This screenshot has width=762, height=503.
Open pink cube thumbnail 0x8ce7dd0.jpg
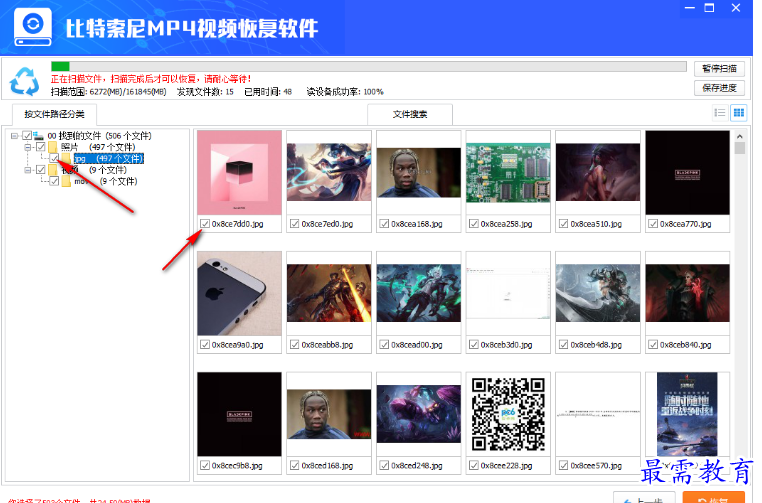[x=240, y=173]
